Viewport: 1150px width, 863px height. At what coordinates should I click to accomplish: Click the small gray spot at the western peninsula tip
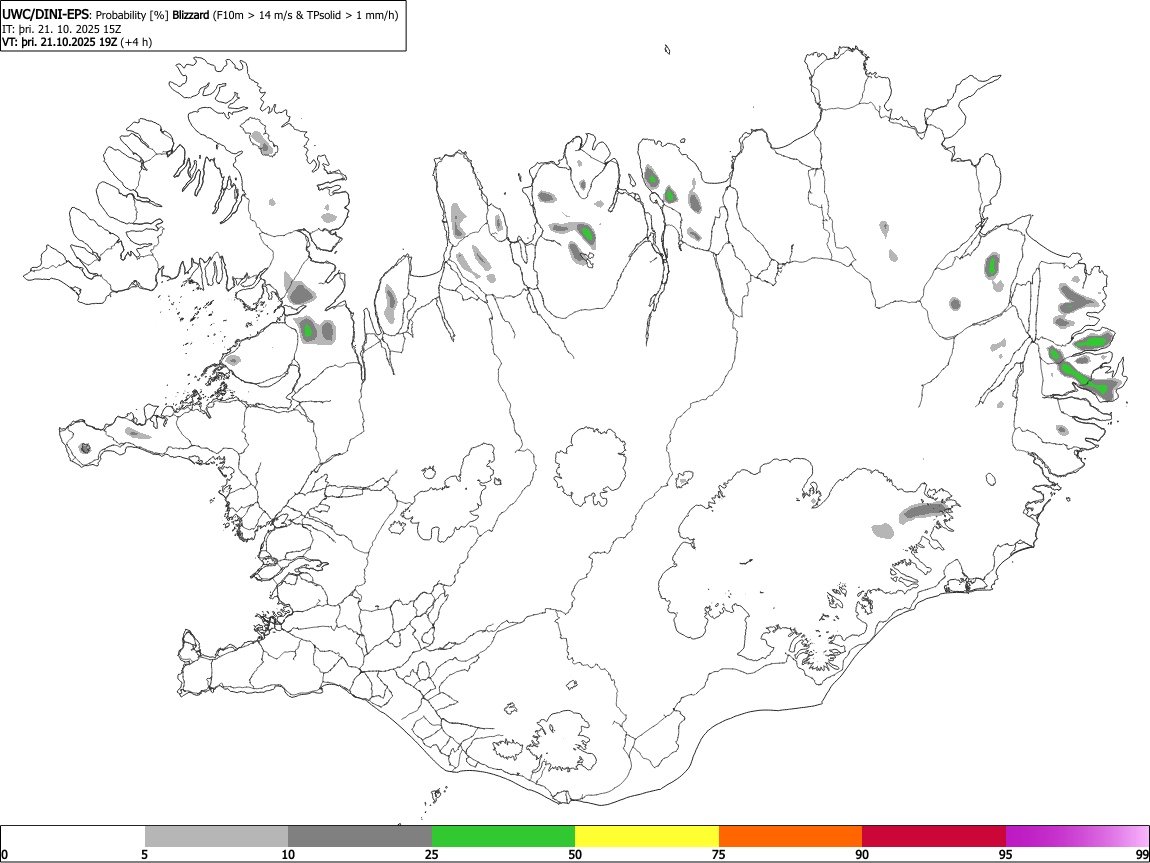click(x=85, y=448)
